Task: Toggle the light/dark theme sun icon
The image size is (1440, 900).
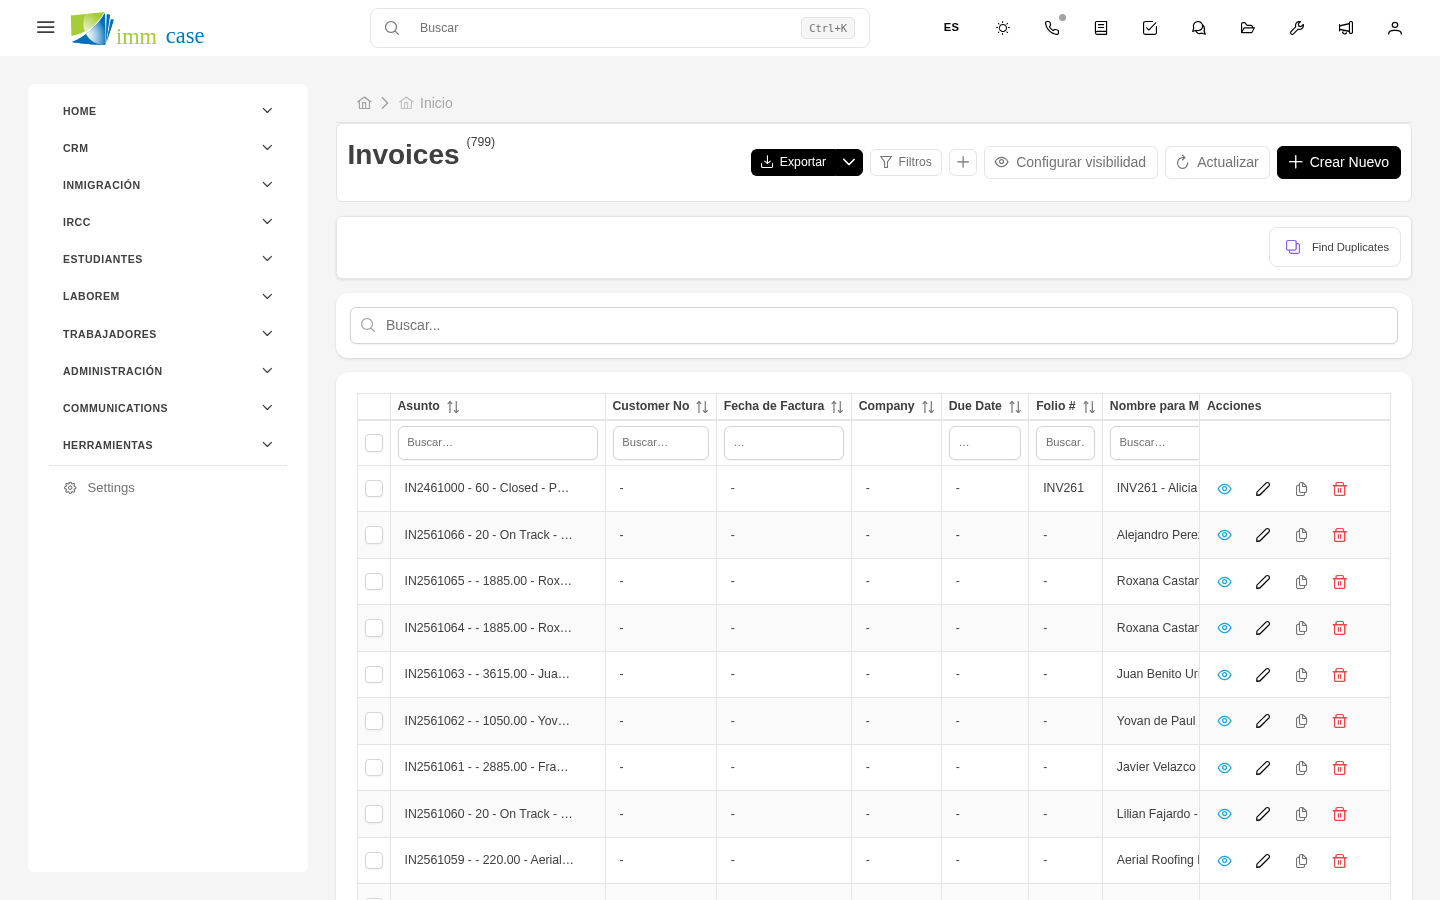Action: pos(1003,28)
